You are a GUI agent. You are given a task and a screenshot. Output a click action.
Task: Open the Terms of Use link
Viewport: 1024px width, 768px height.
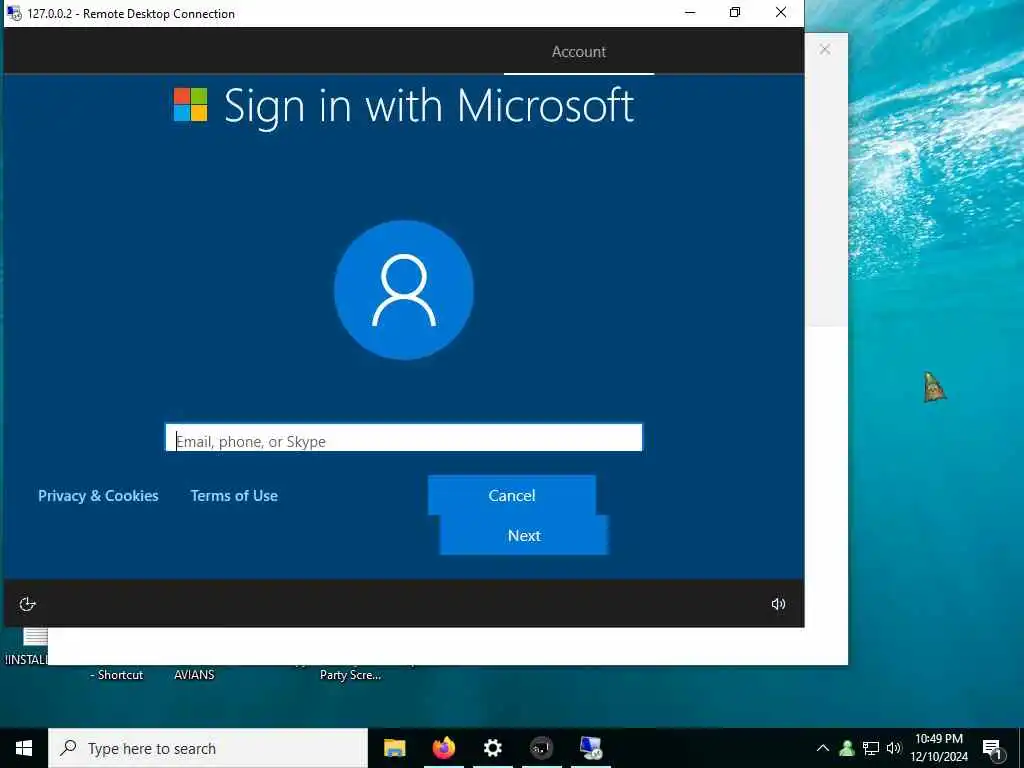(234, 496)
